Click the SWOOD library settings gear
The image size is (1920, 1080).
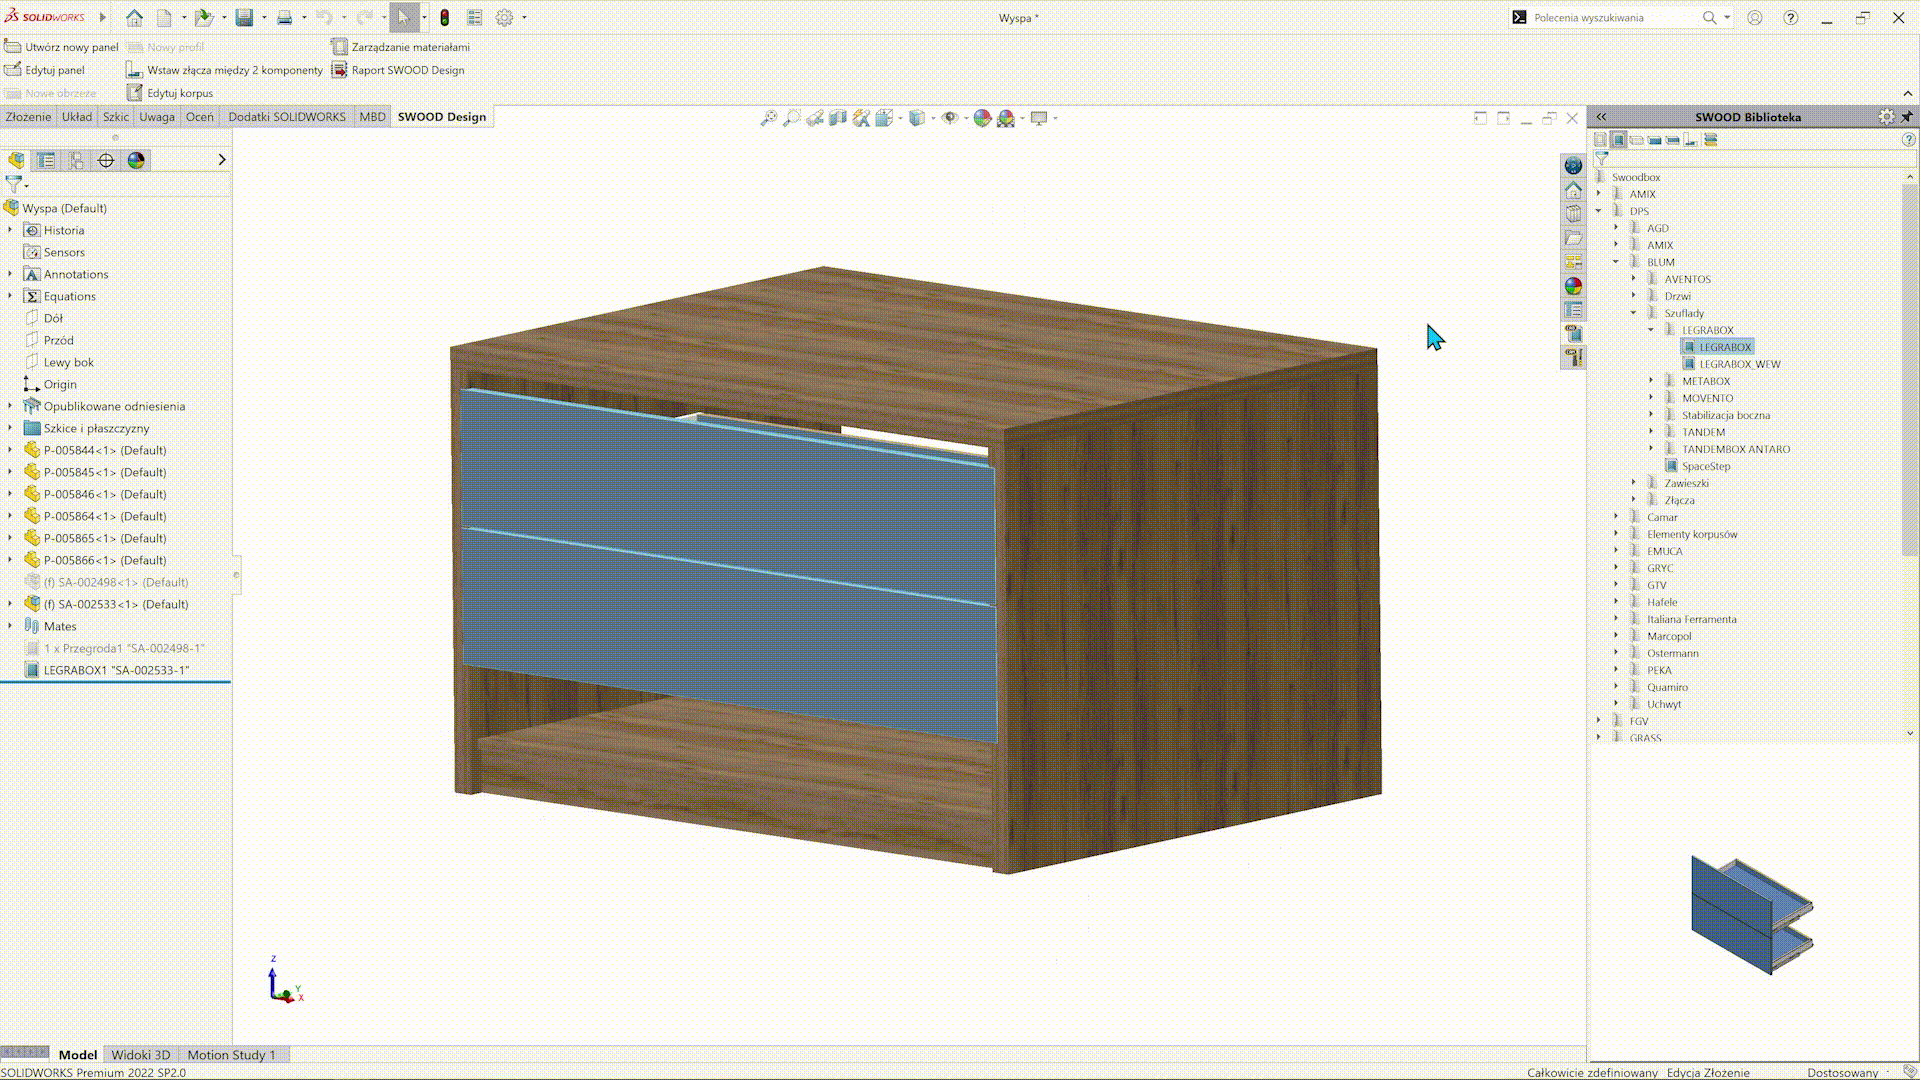tap(1886, 117)
